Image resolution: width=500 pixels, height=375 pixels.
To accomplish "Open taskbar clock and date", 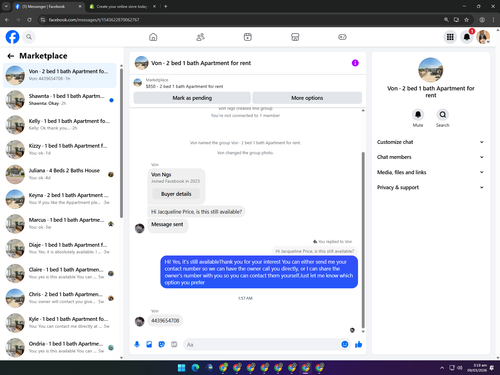I will click(x=477, y=368).
